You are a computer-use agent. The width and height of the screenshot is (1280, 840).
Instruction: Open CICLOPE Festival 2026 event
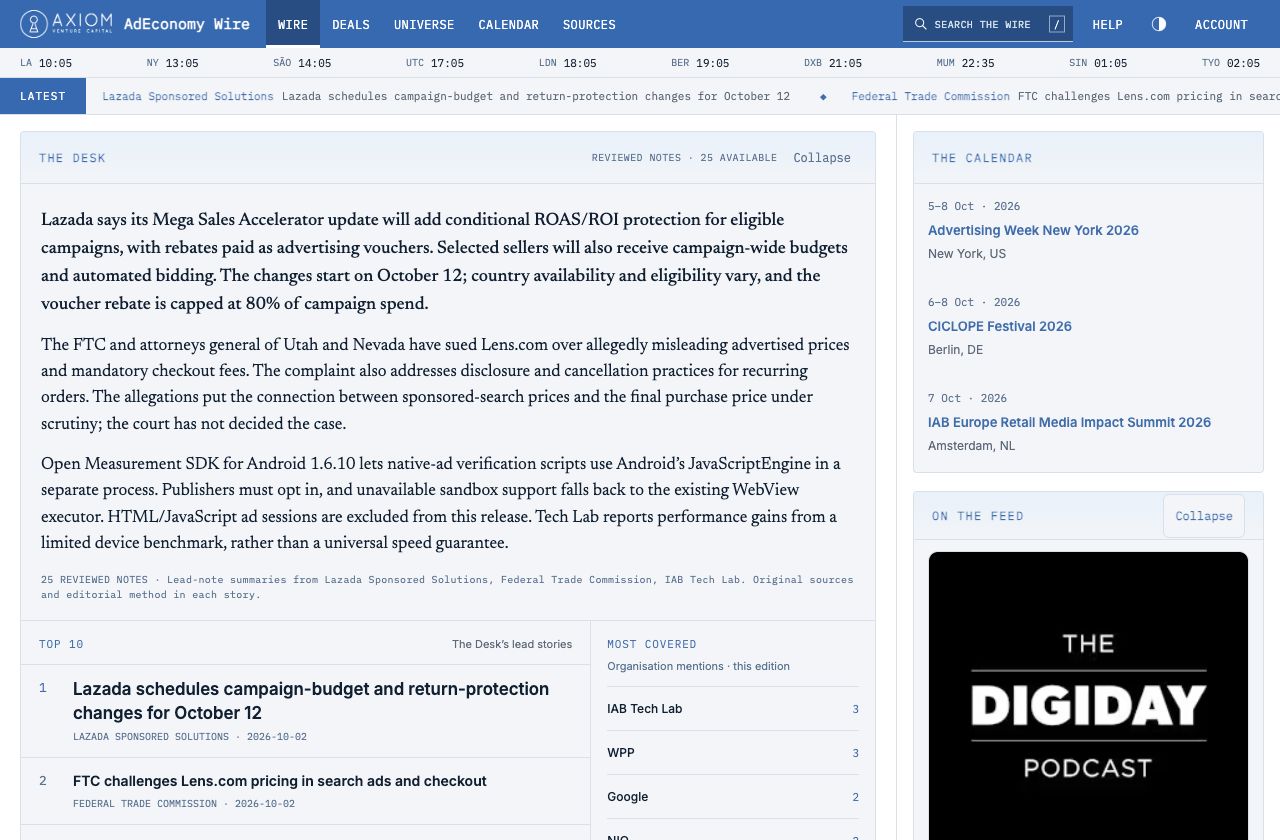1000,326
